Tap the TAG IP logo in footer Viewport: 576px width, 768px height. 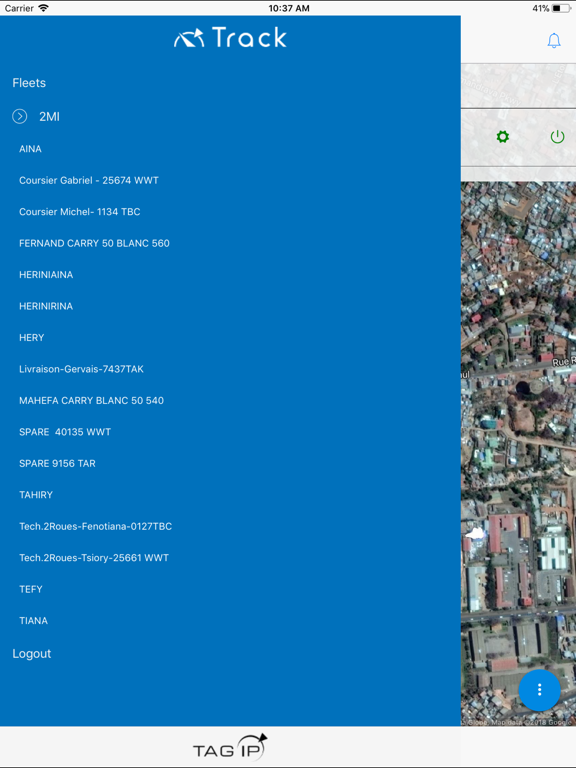click(x=230, y=746)
